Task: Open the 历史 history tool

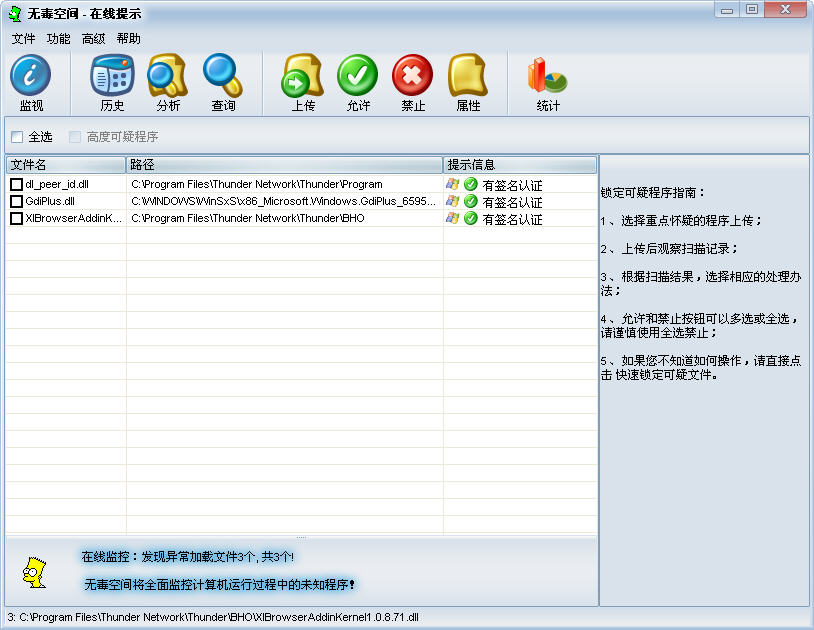Action: tap(112, 75)
